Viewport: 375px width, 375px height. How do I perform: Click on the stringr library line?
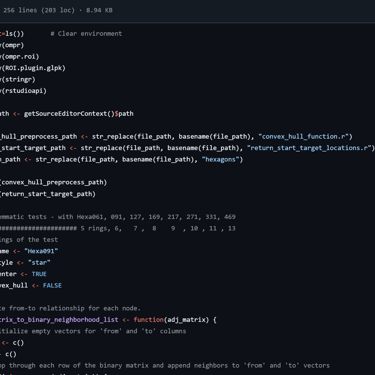[x=18, y=79]
